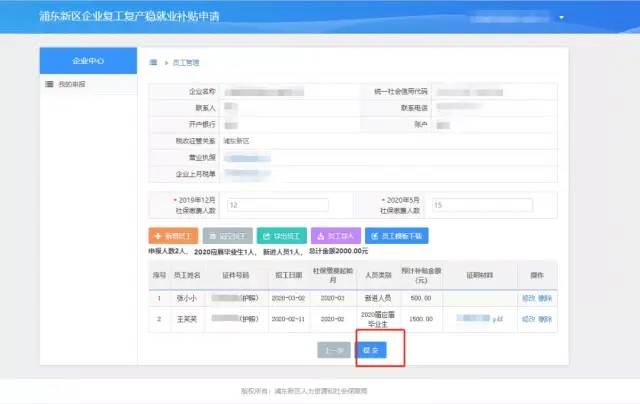This screenshot has width=640, height=404.
Task: Open 我的申报 in the left sidebar
Action: coord(71,84)
